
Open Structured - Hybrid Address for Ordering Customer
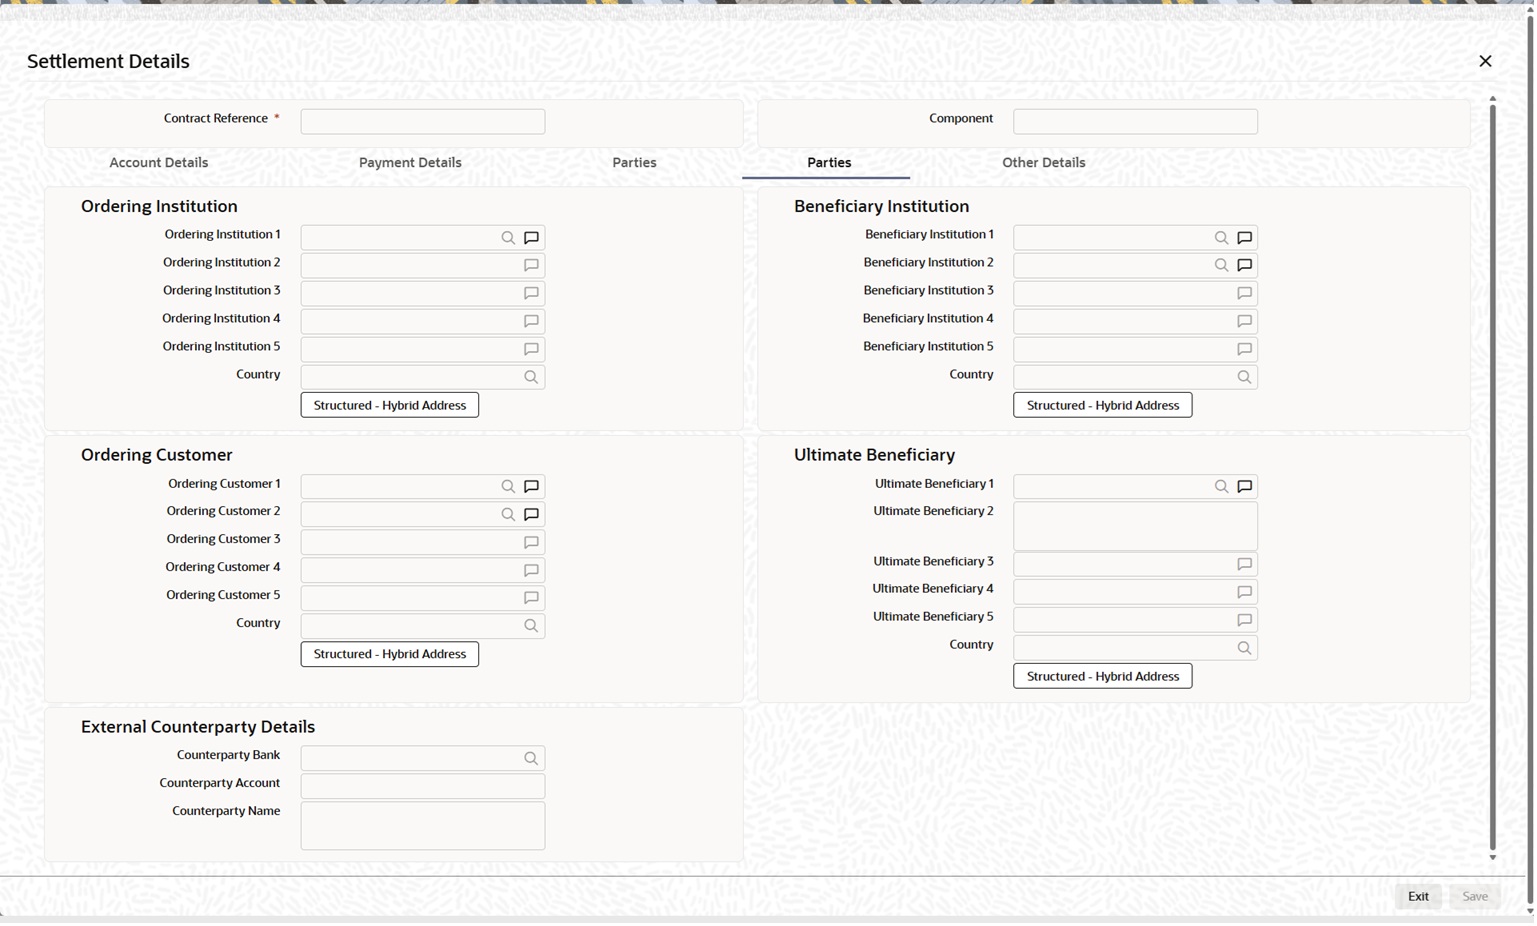[390, 655]
